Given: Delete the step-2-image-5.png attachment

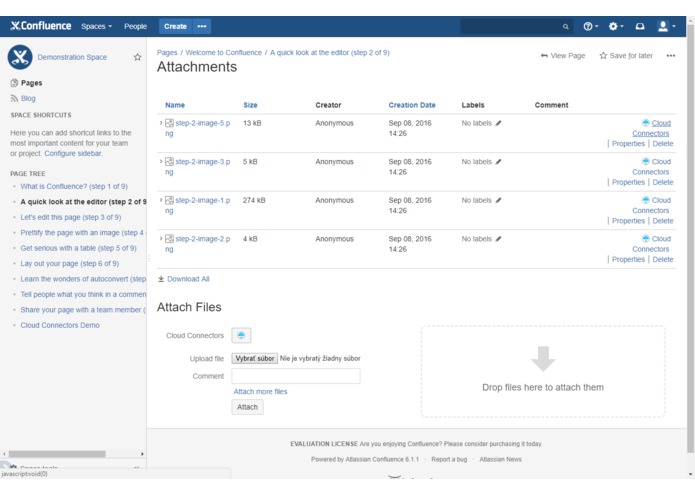Looking at the screenshot, I should pyautogui.click(x=663, y=144).
